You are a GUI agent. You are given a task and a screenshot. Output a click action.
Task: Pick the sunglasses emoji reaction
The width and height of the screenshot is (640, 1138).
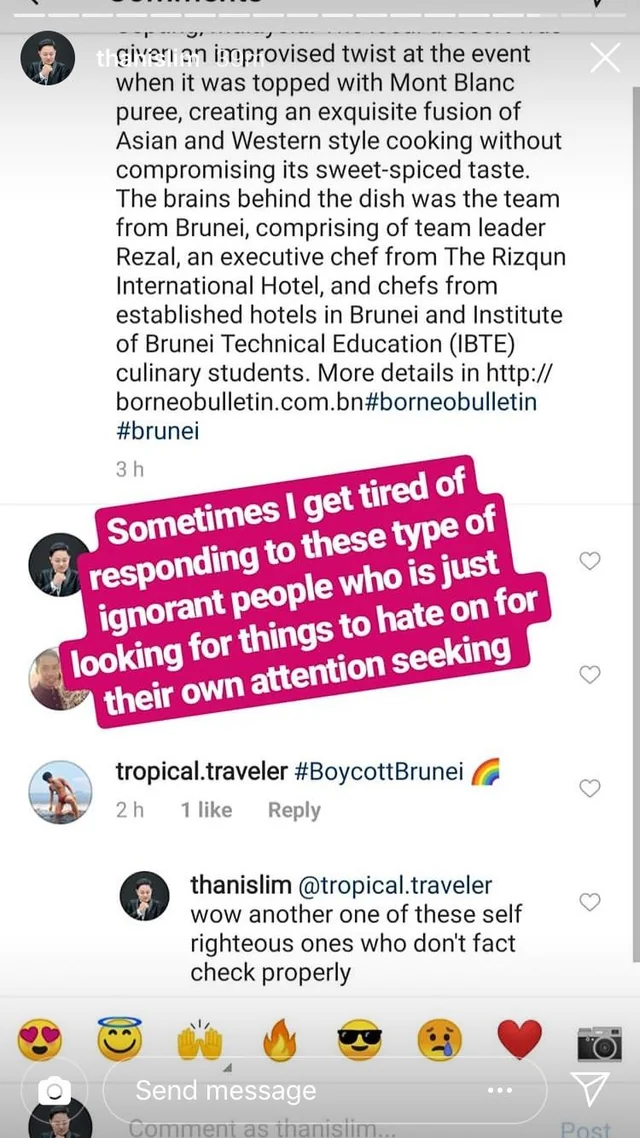pyautogui.click(x=360, y=1040)
